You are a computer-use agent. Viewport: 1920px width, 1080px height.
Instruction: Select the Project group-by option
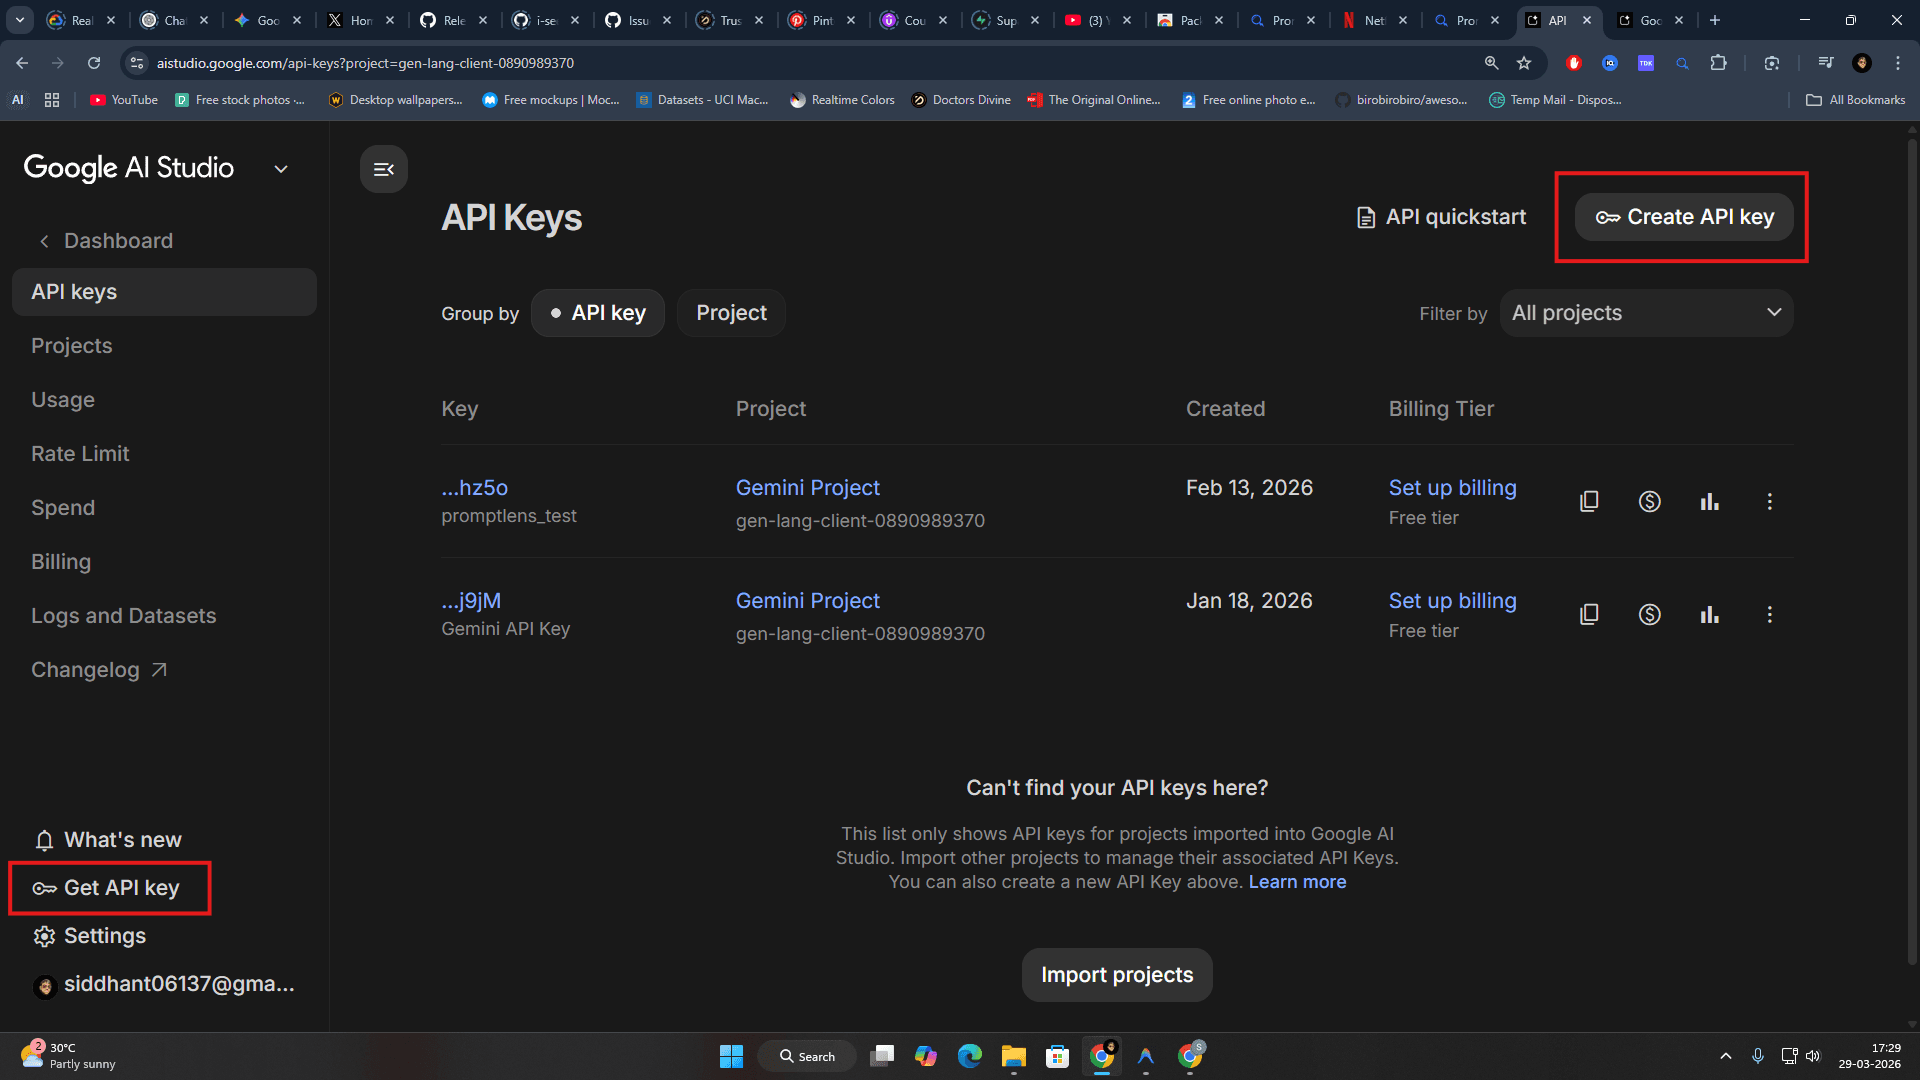(731, 312)
